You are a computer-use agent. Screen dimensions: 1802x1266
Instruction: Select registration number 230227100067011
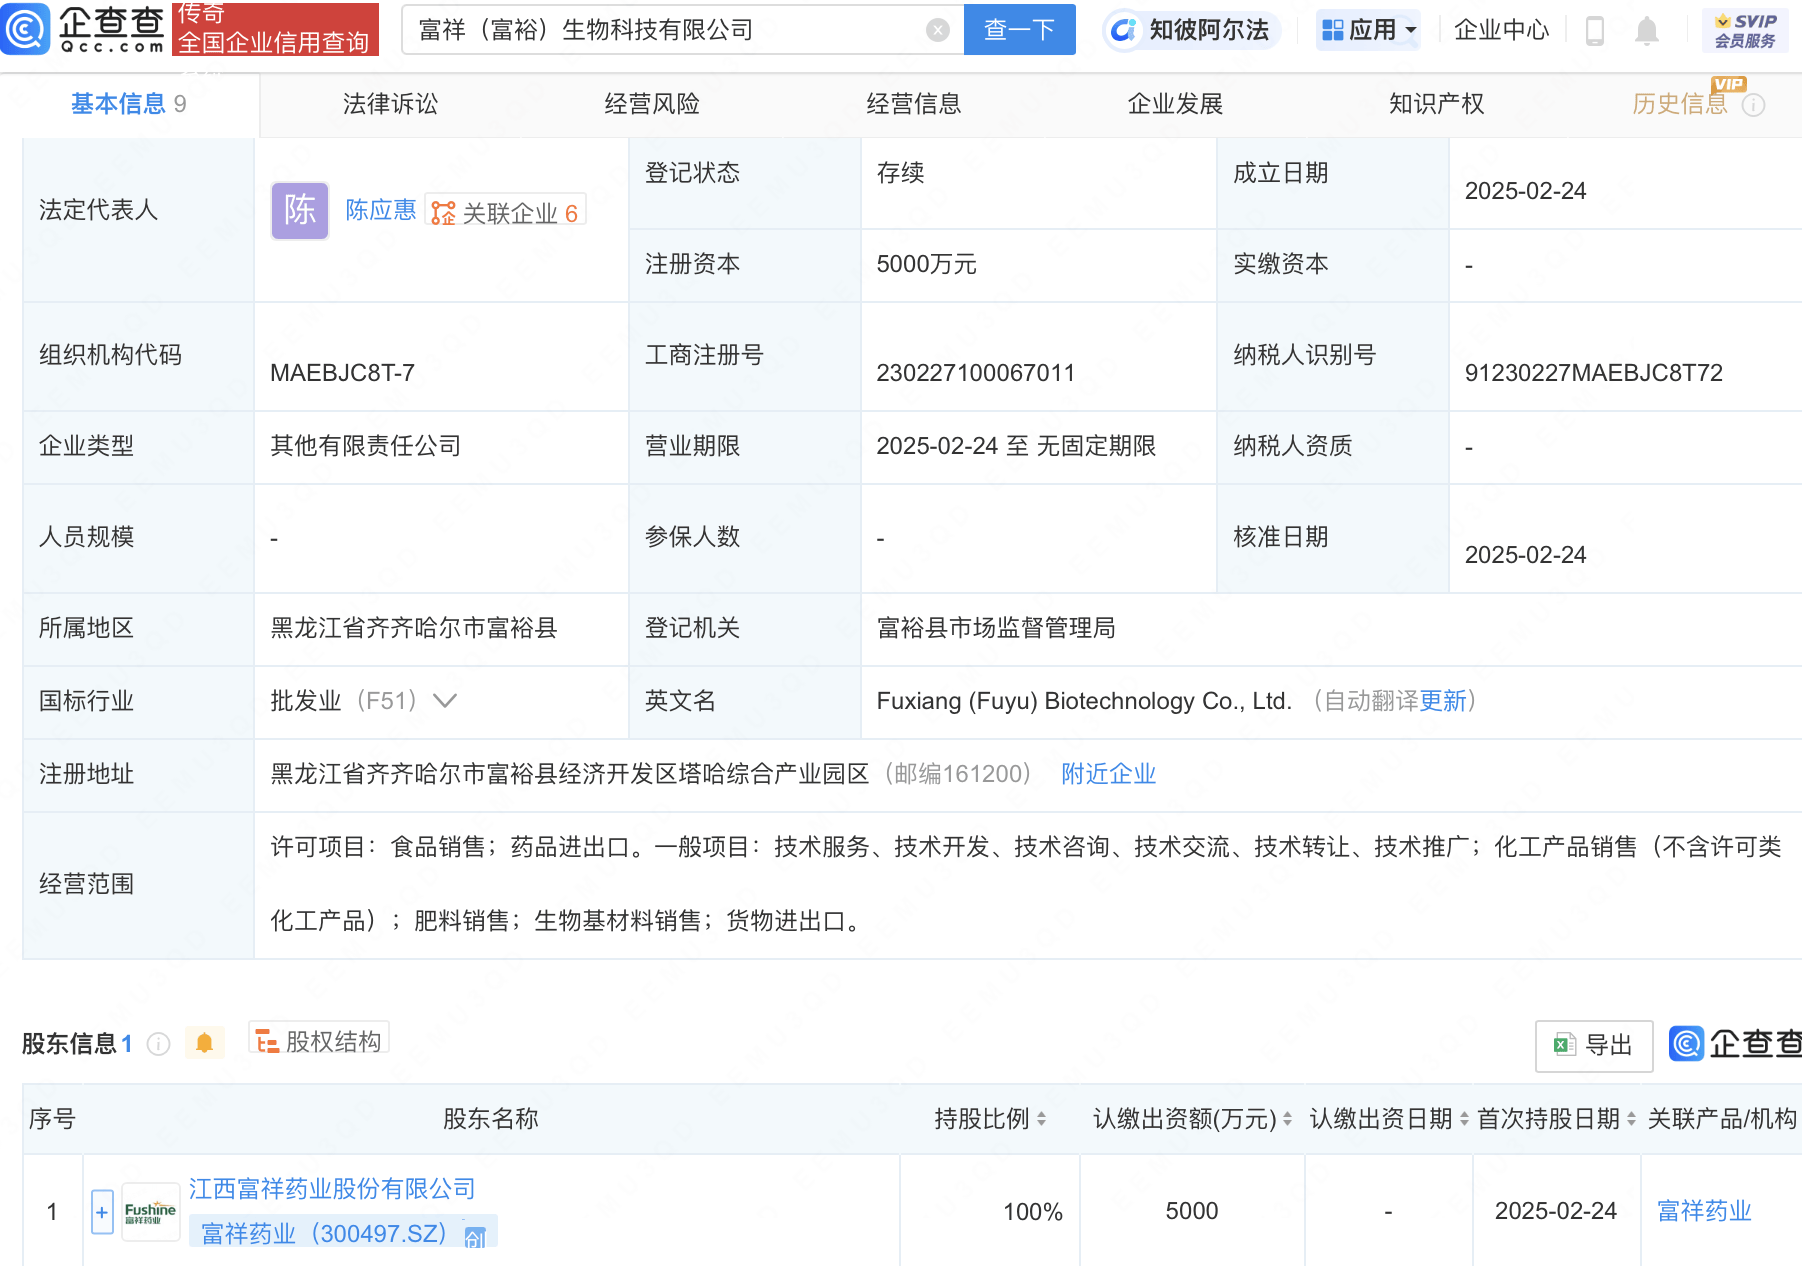point(976,373)
